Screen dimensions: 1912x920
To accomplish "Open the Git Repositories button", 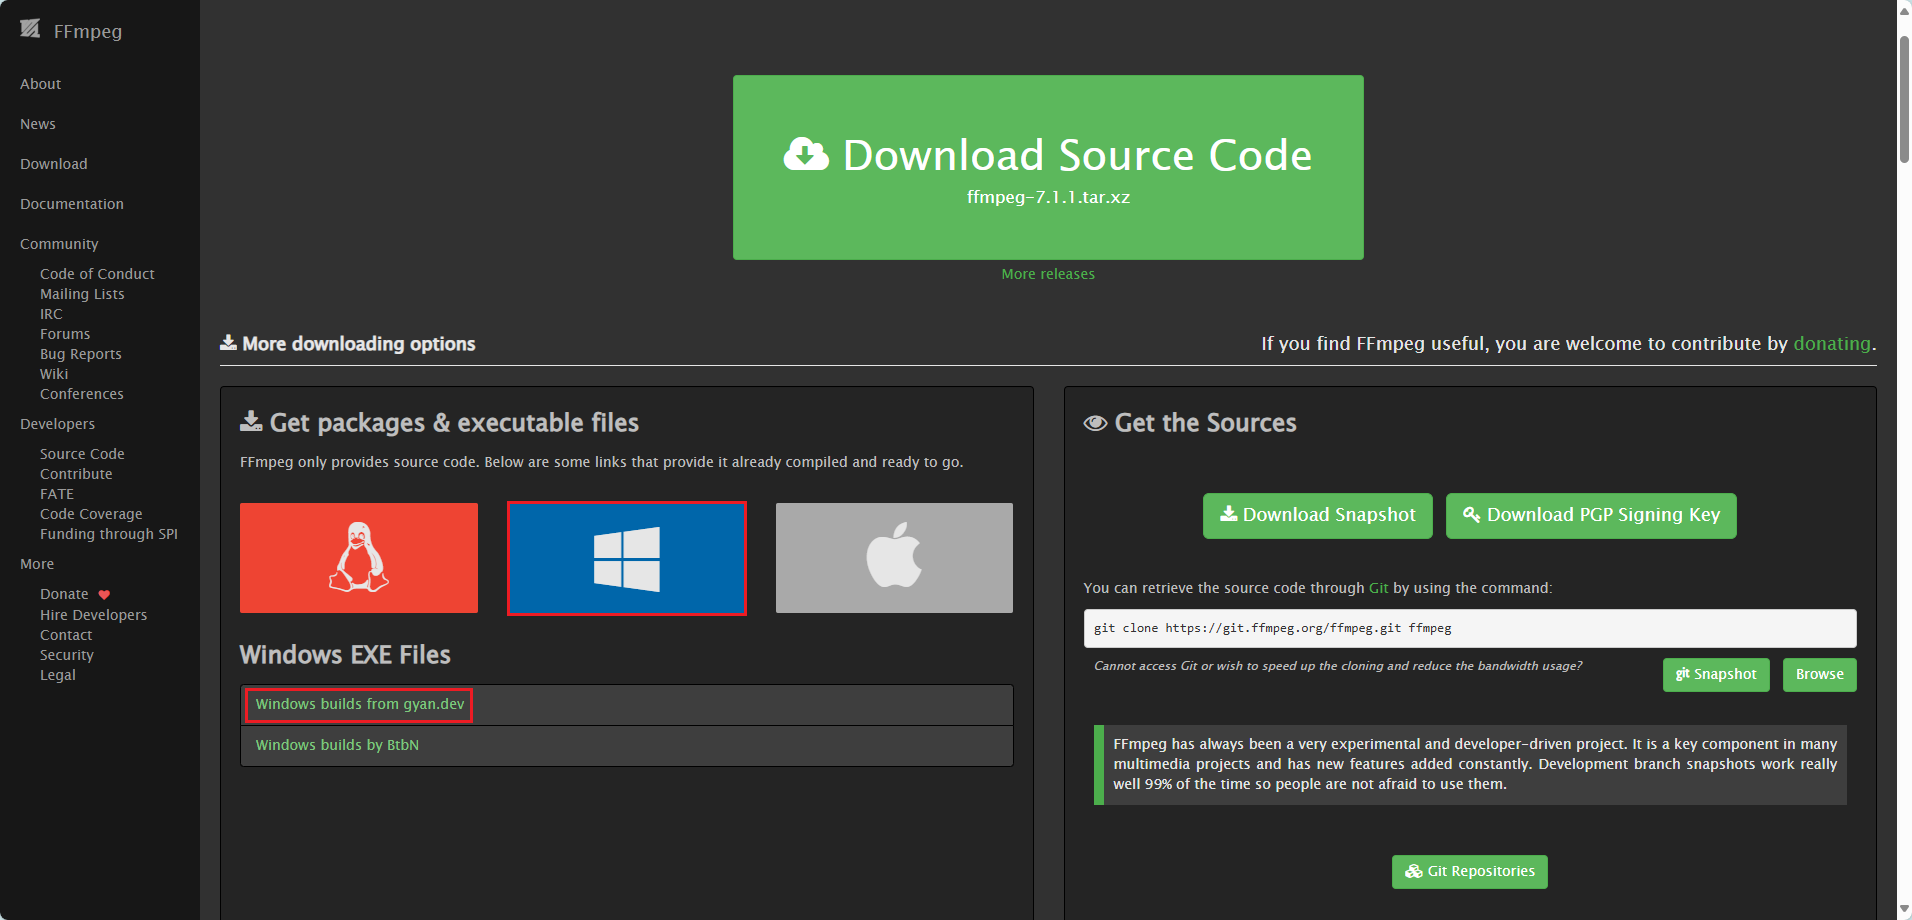I will click(x=1469, y=872).
